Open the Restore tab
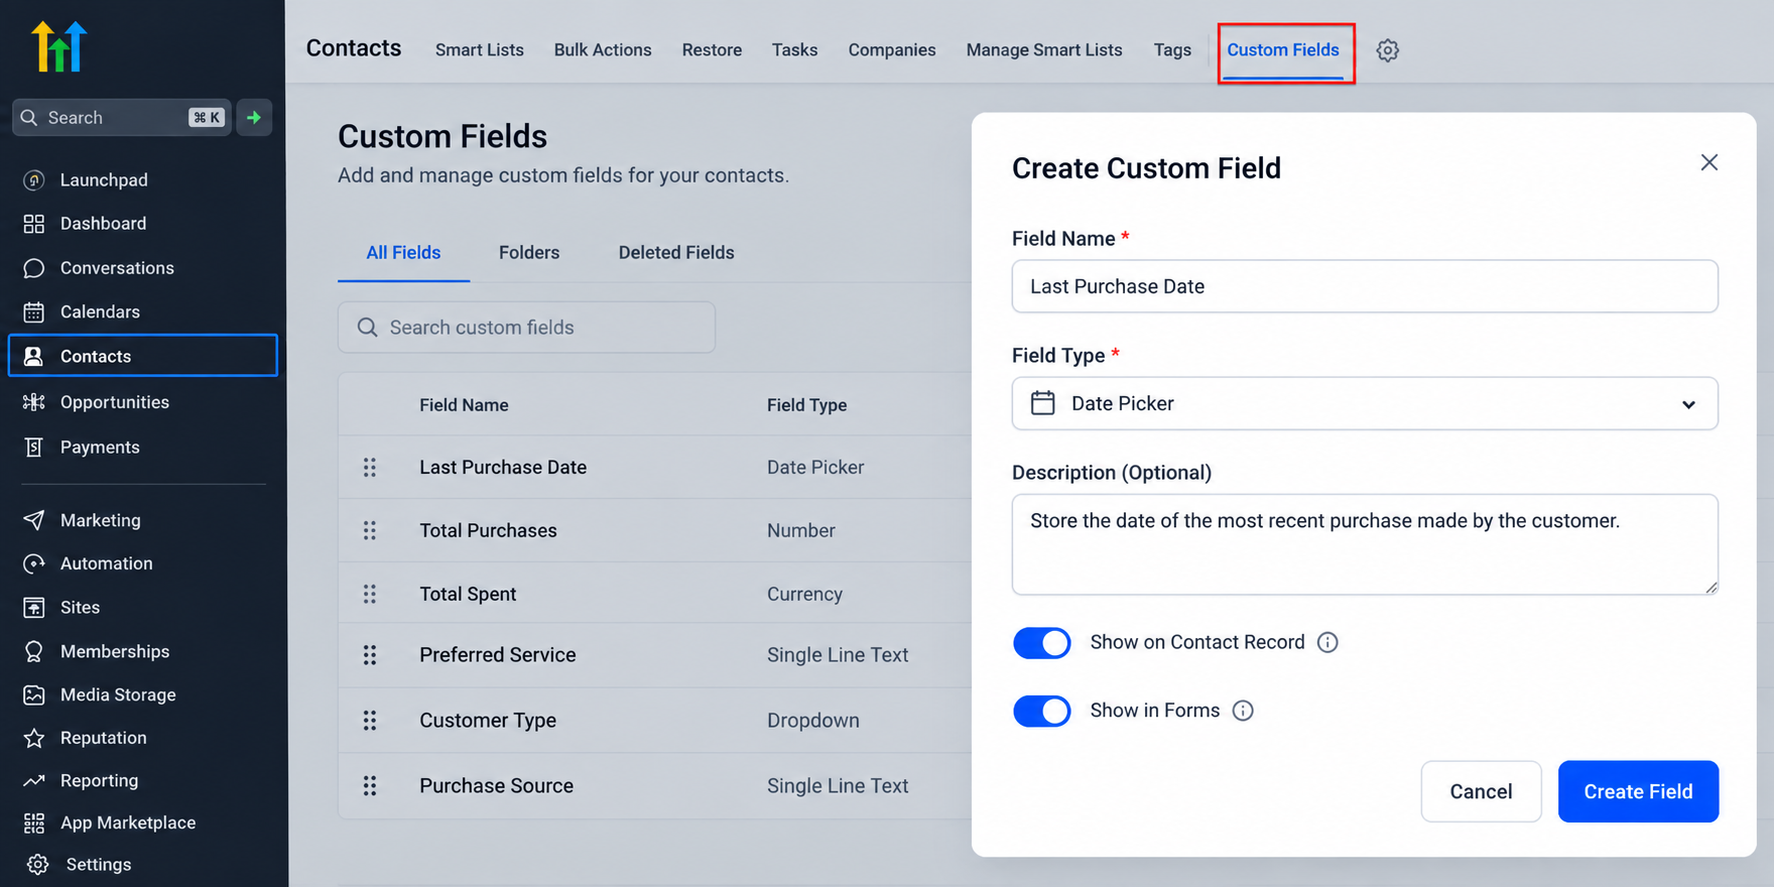The height and width of the screenshot is (887, 1774). pyautogui.click(x=711, y=50)
